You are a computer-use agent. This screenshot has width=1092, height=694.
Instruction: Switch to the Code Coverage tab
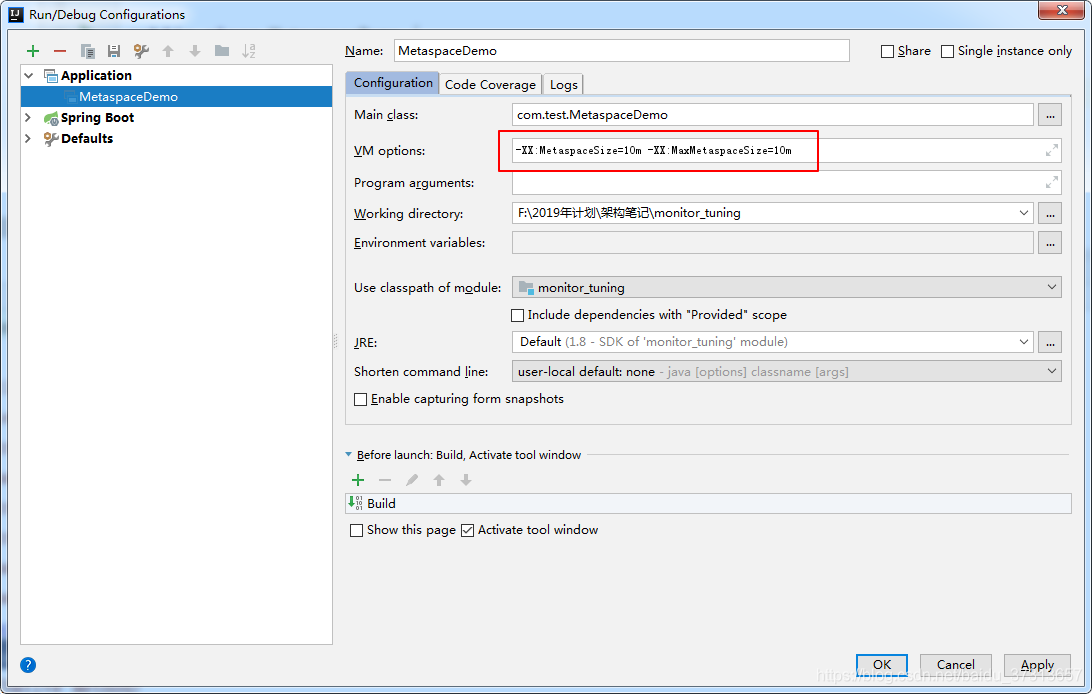point(490,85)
